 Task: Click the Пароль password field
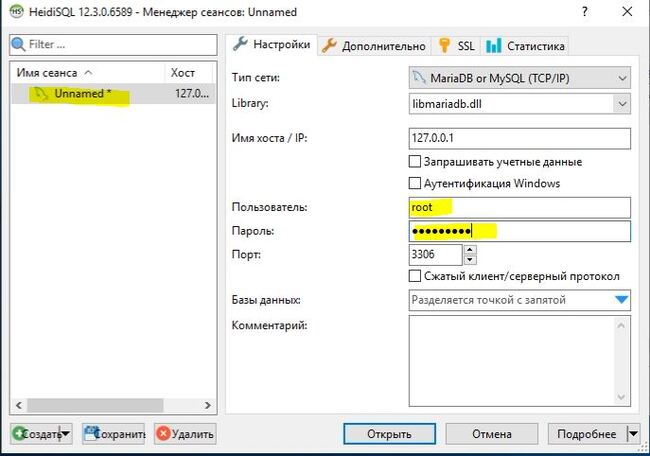(x=519, y=231)
